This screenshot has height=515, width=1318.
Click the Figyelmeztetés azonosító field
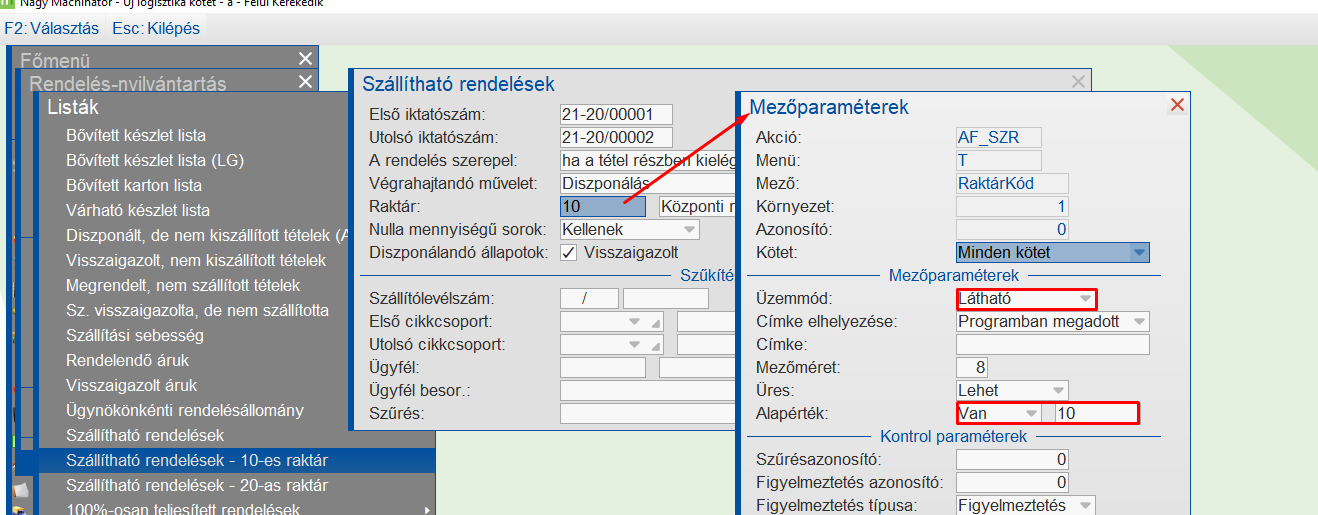click(x=1012, y=483)
